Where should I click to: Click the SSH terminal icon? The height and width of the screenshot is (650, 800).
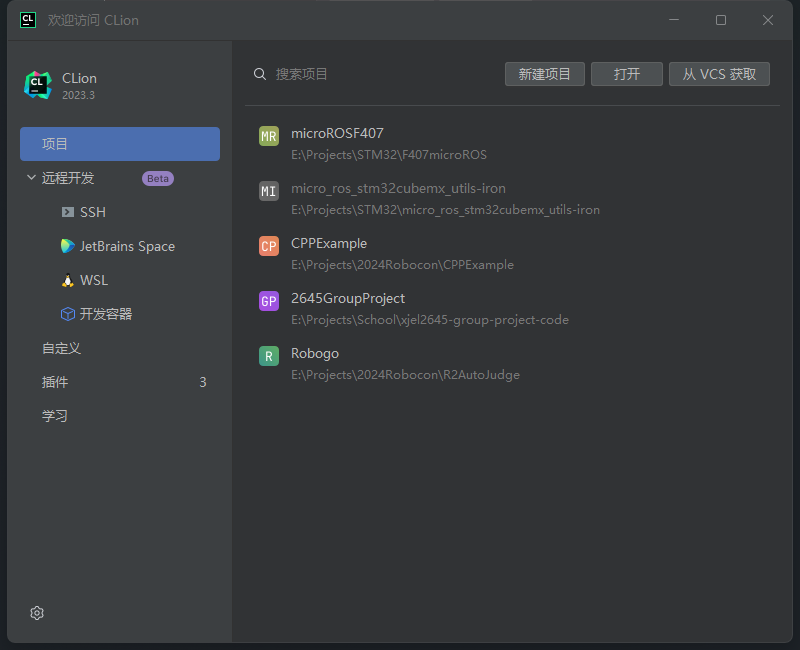(x=68, y=212)
